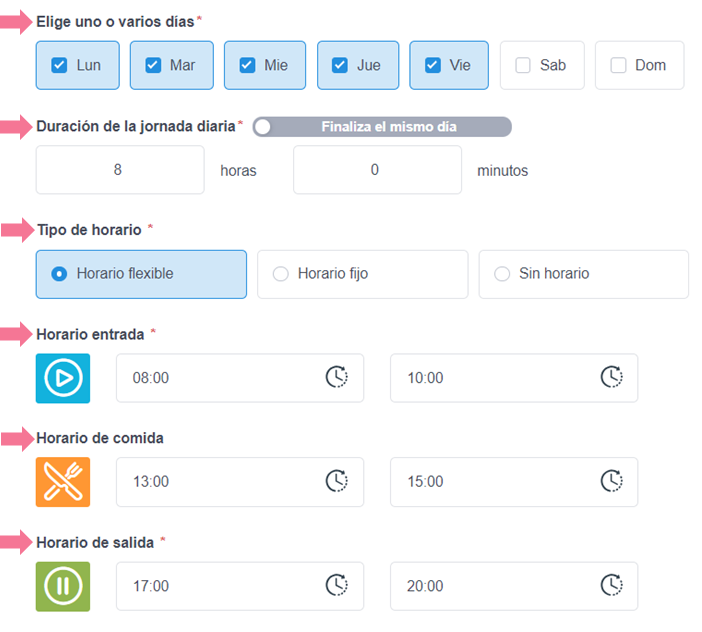Uncheck the Mie day checkbox
The image size is (702, 632).
[x=247, y=66]
